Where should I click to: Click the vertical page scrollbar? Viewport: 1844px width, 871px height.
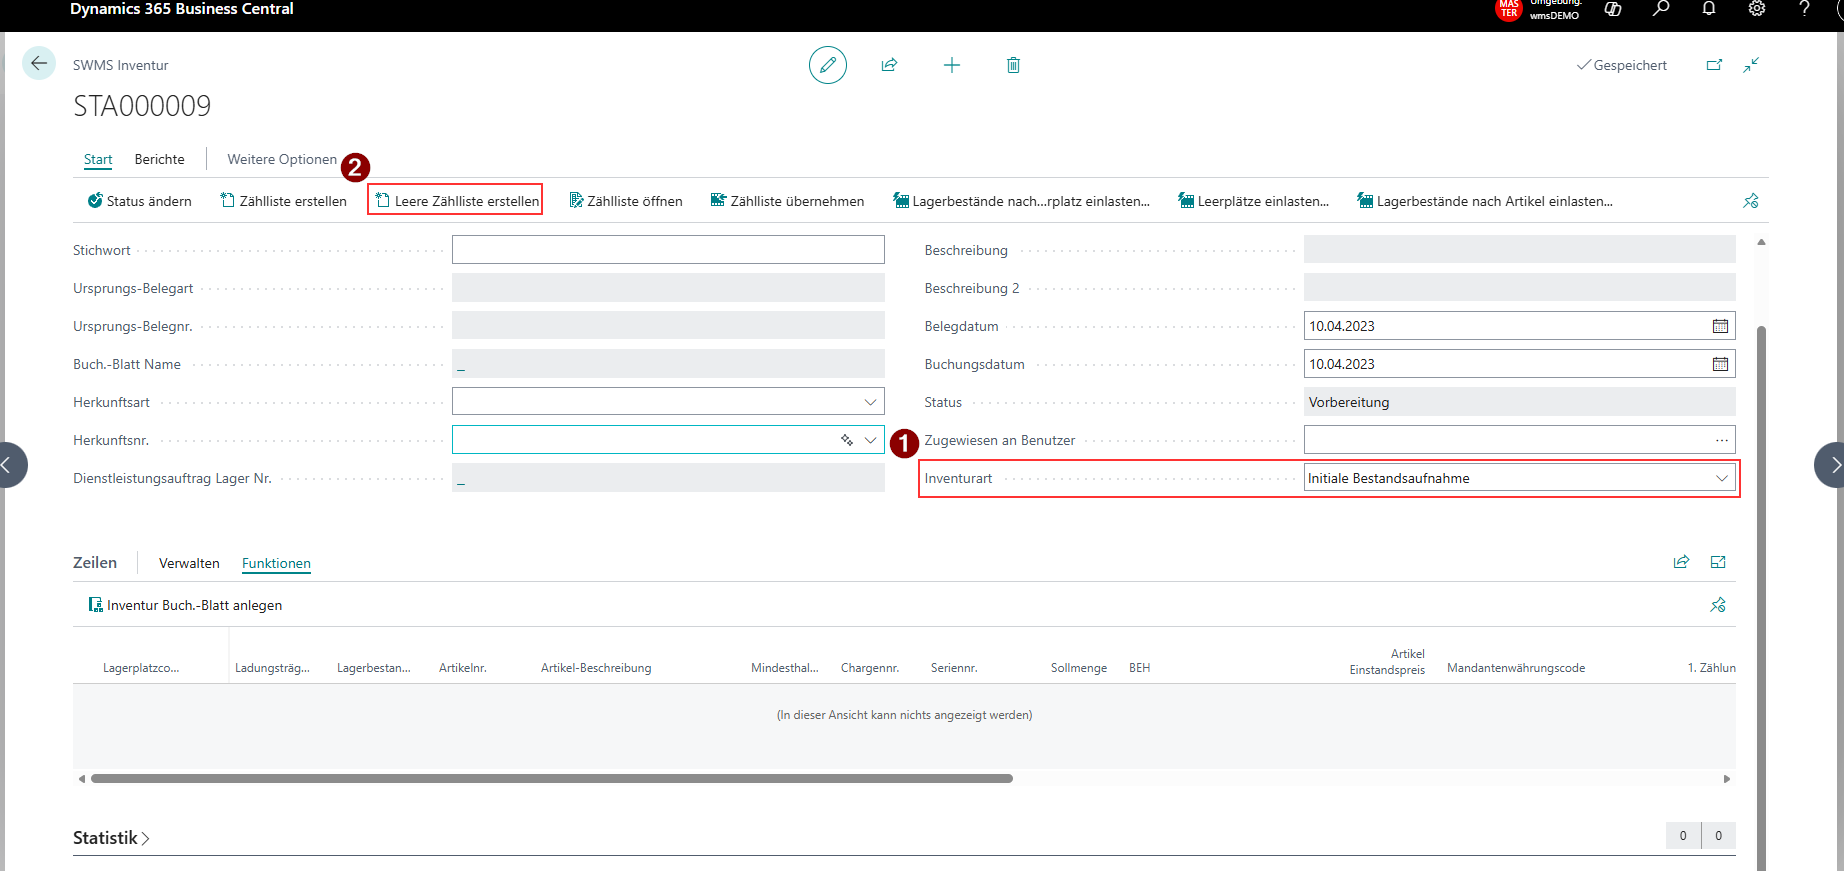click(1761, 600)
